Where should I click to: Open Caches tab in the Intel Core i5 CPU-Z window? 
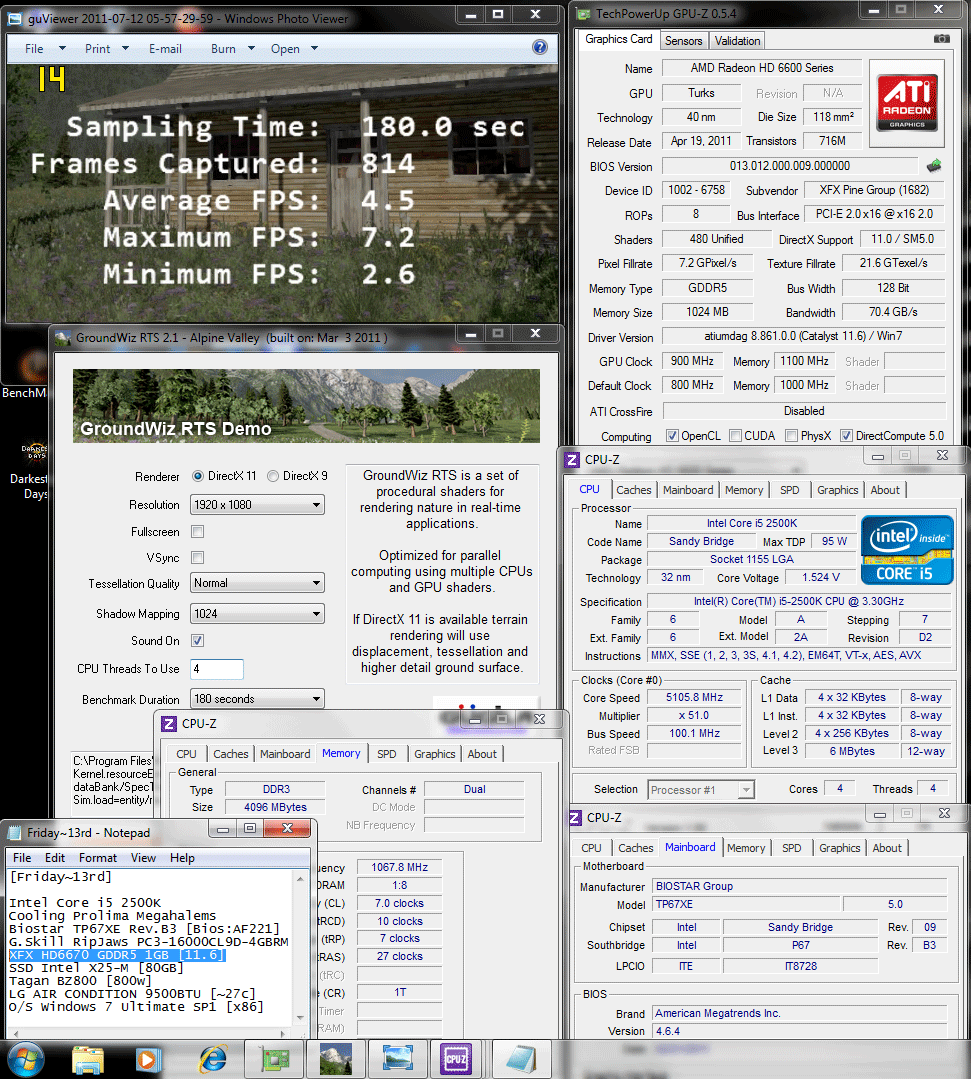pyautogui.click(x=633, y=490)
